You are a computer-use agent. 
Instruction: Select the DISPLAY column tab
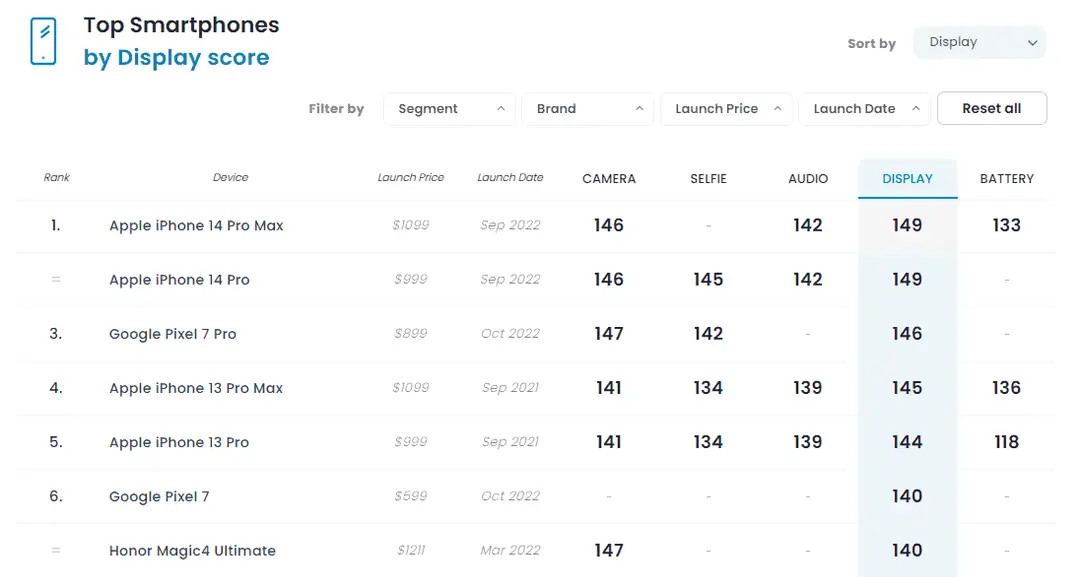coord(907,179)
